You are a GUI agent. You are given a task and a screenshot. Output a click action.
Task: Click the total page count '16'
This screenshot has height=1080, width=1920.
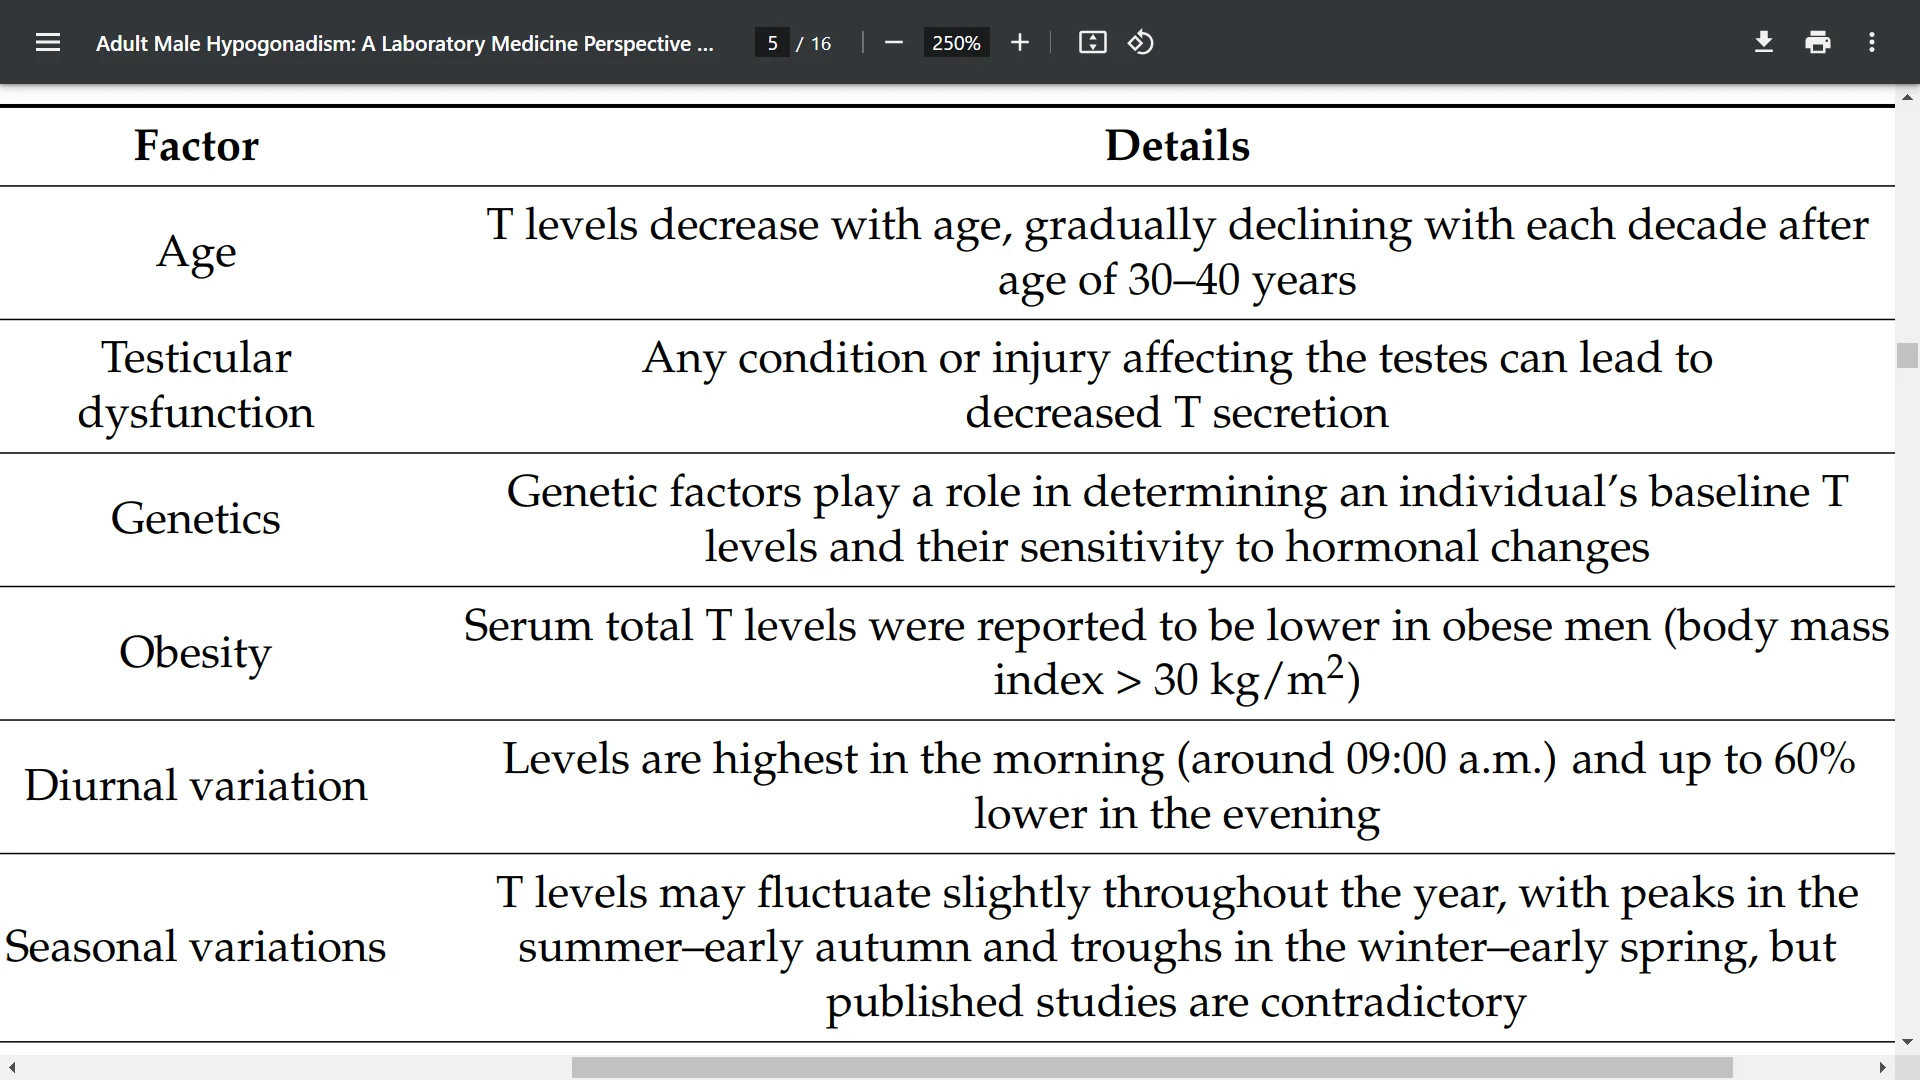coord(821,43)
